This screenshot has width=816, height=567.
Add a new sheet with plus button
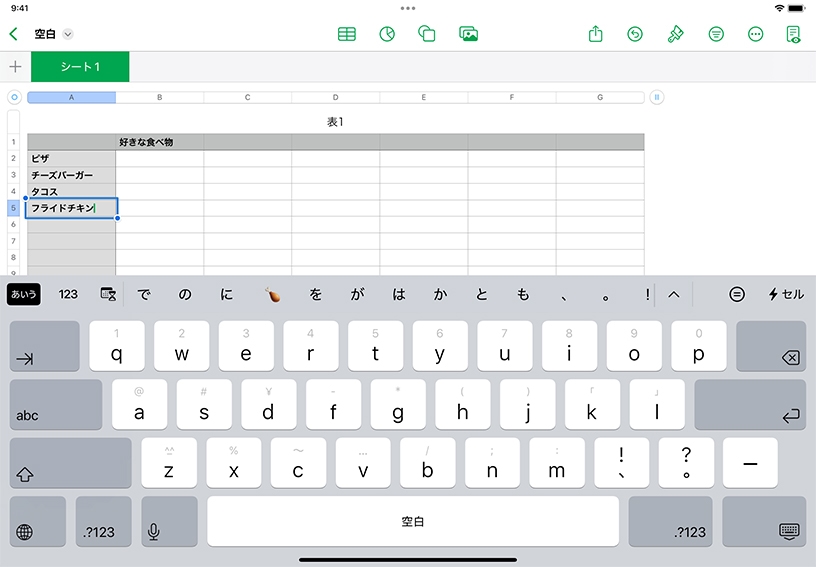tap(15, 67)
